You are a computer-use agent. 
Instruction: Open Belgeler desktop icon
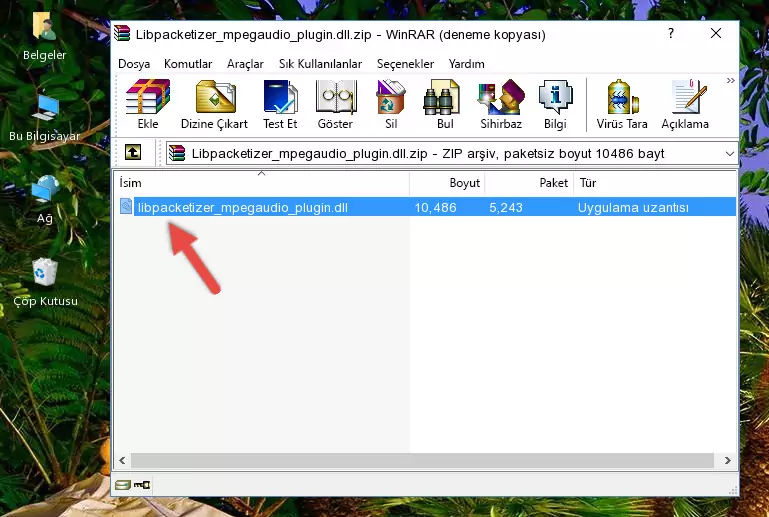point(45,35)
